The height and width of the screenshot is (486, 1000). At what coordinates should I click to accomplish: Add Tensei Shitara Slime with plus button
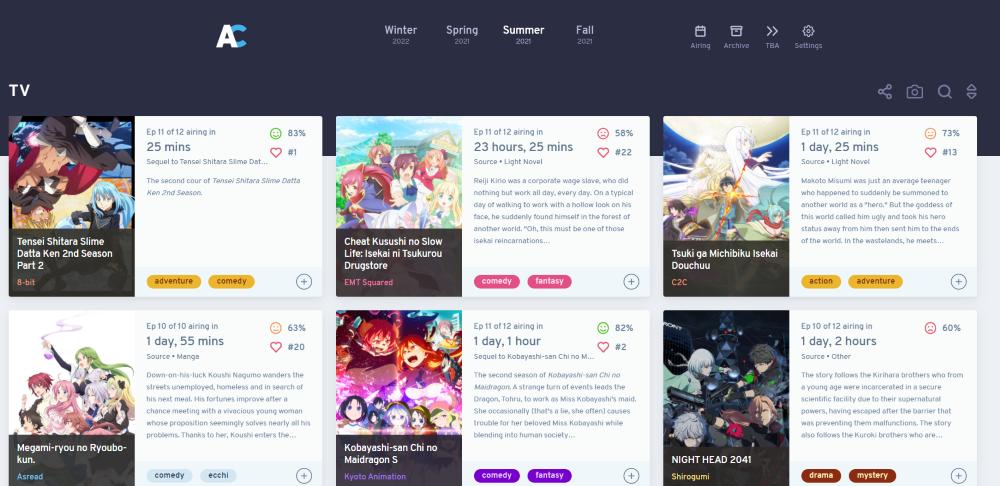[x=304, y=281]
